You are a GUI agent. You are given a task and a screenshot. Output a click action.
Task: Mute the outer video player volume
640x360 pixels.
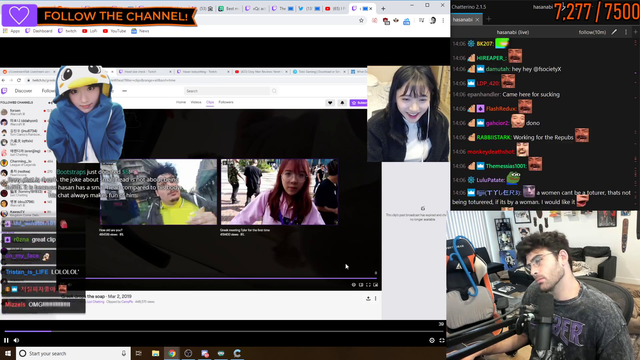point(17,340)
